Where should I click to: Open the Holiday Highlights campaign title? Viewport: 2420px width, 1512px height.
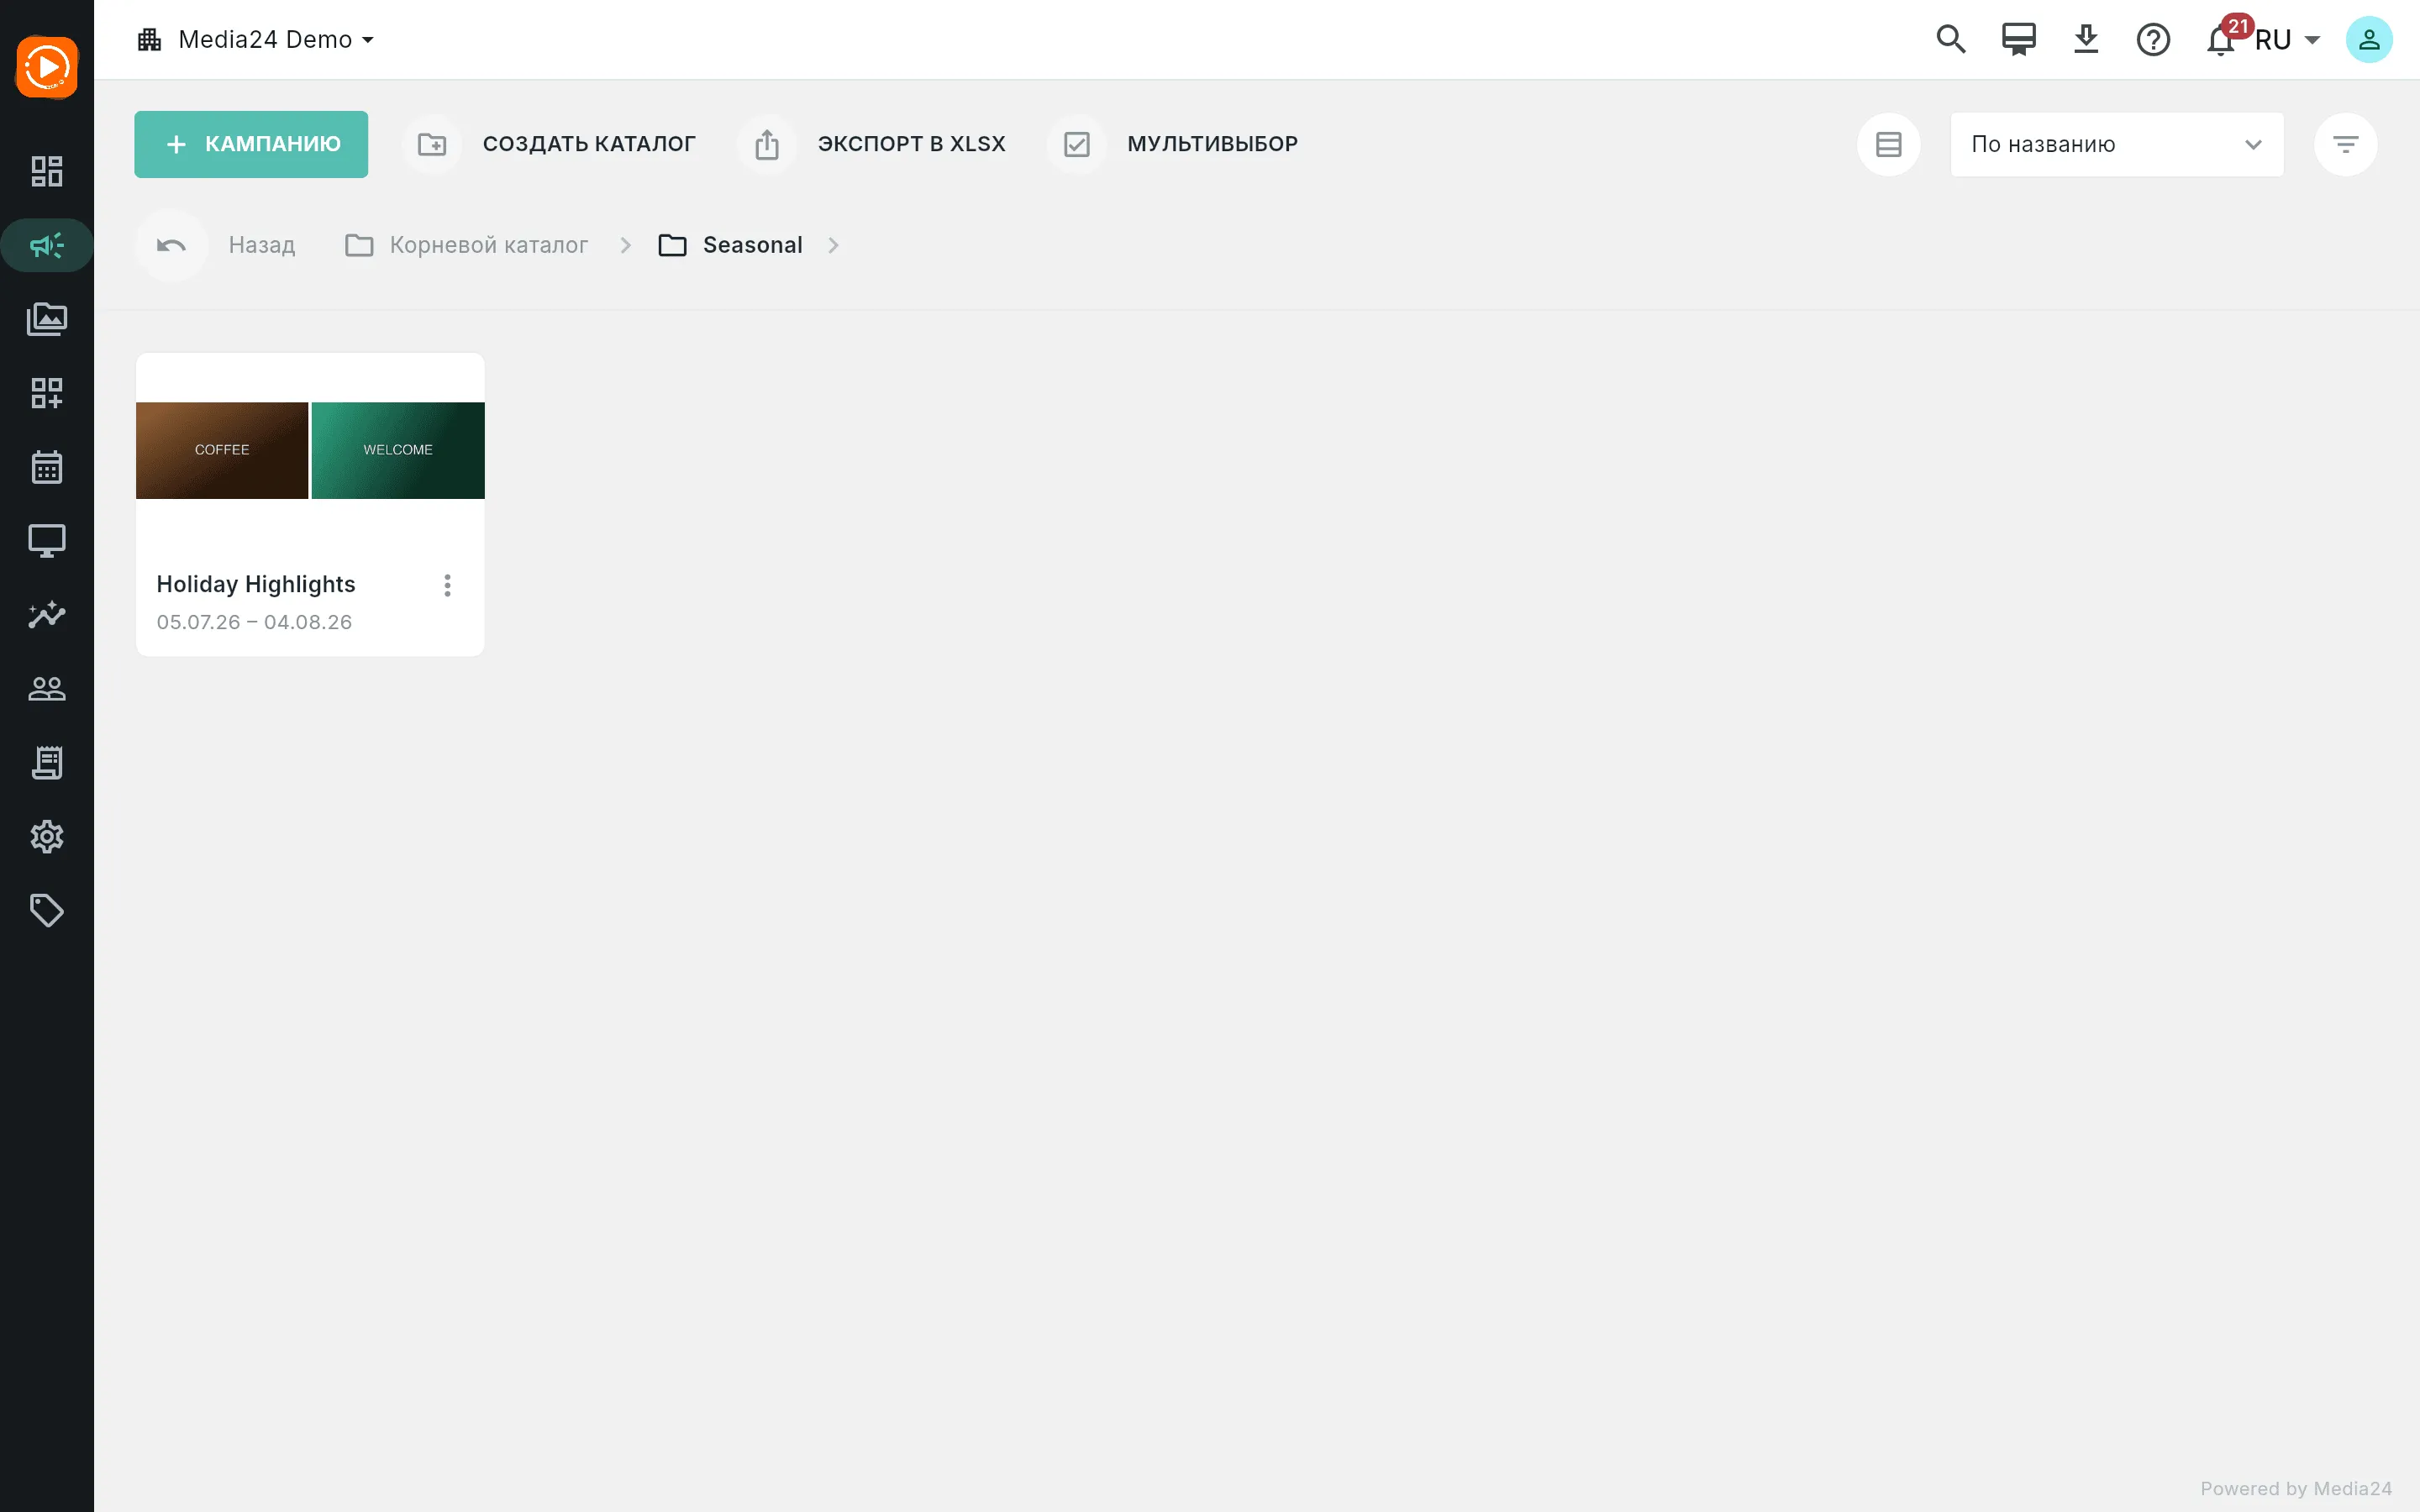pos(256,584)
